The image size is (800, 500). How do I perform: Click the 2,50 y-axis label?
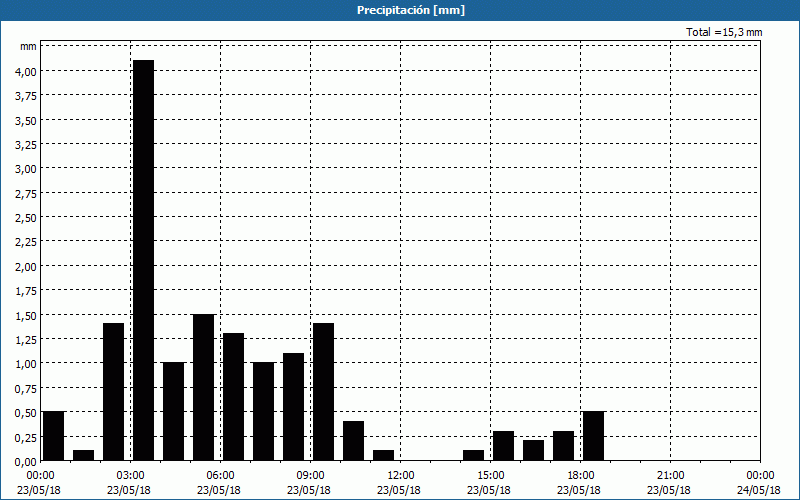coord(26,218)
